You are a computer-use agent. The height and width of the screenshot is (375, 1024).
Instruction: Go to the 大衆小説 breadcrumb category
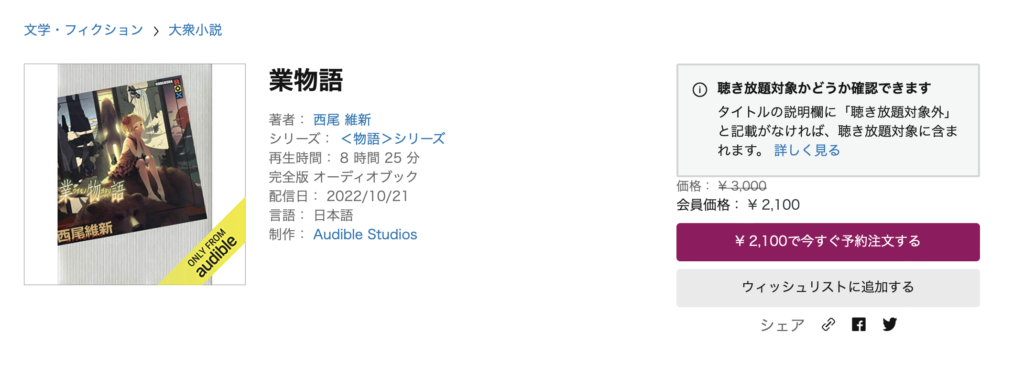point(195,30)
